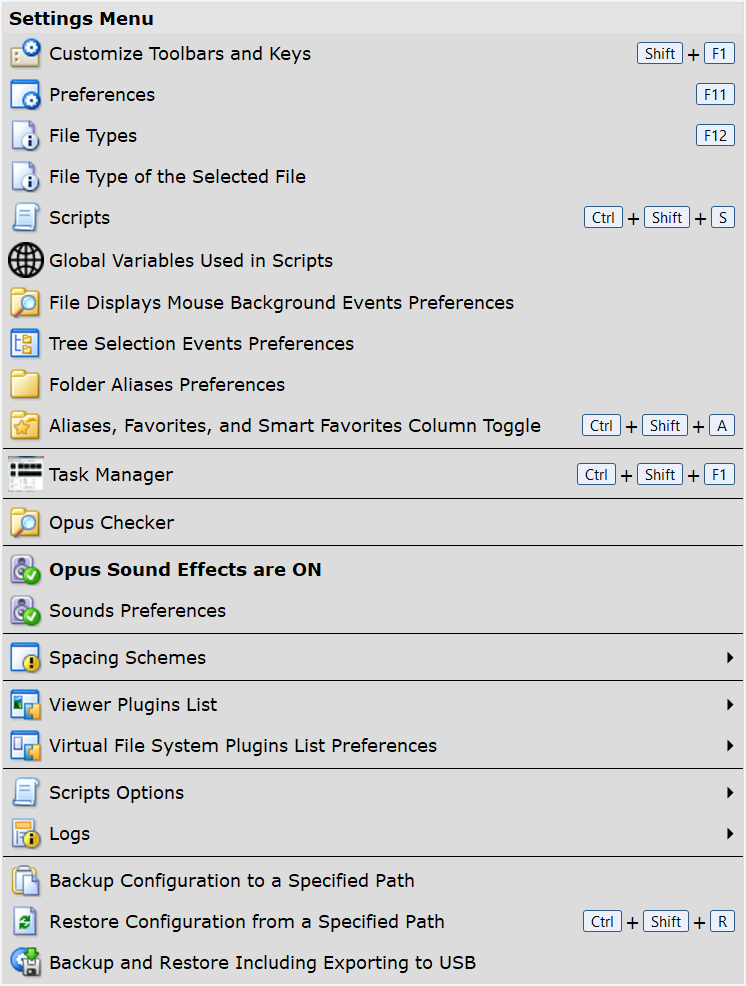This screenshot has width=746, height=986.
Task: Expand the Spacing Schemes submenu arrow
Action: [x=731, y=658]
